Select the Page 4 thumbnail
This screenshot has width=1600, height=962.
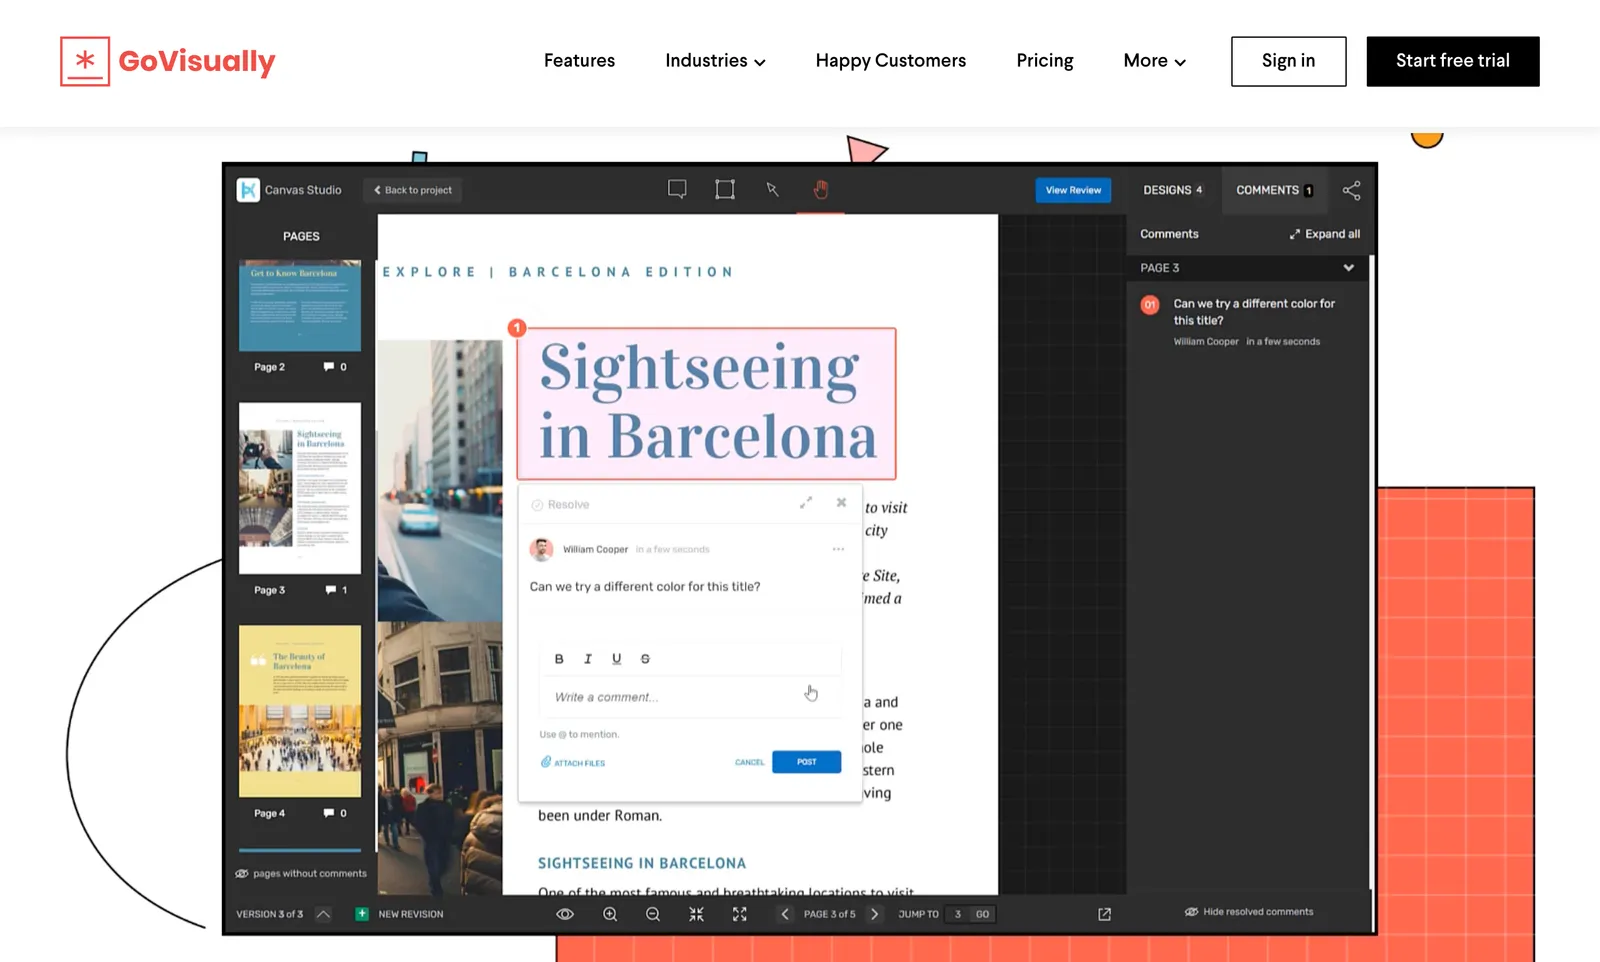click(x=299, y=711)
